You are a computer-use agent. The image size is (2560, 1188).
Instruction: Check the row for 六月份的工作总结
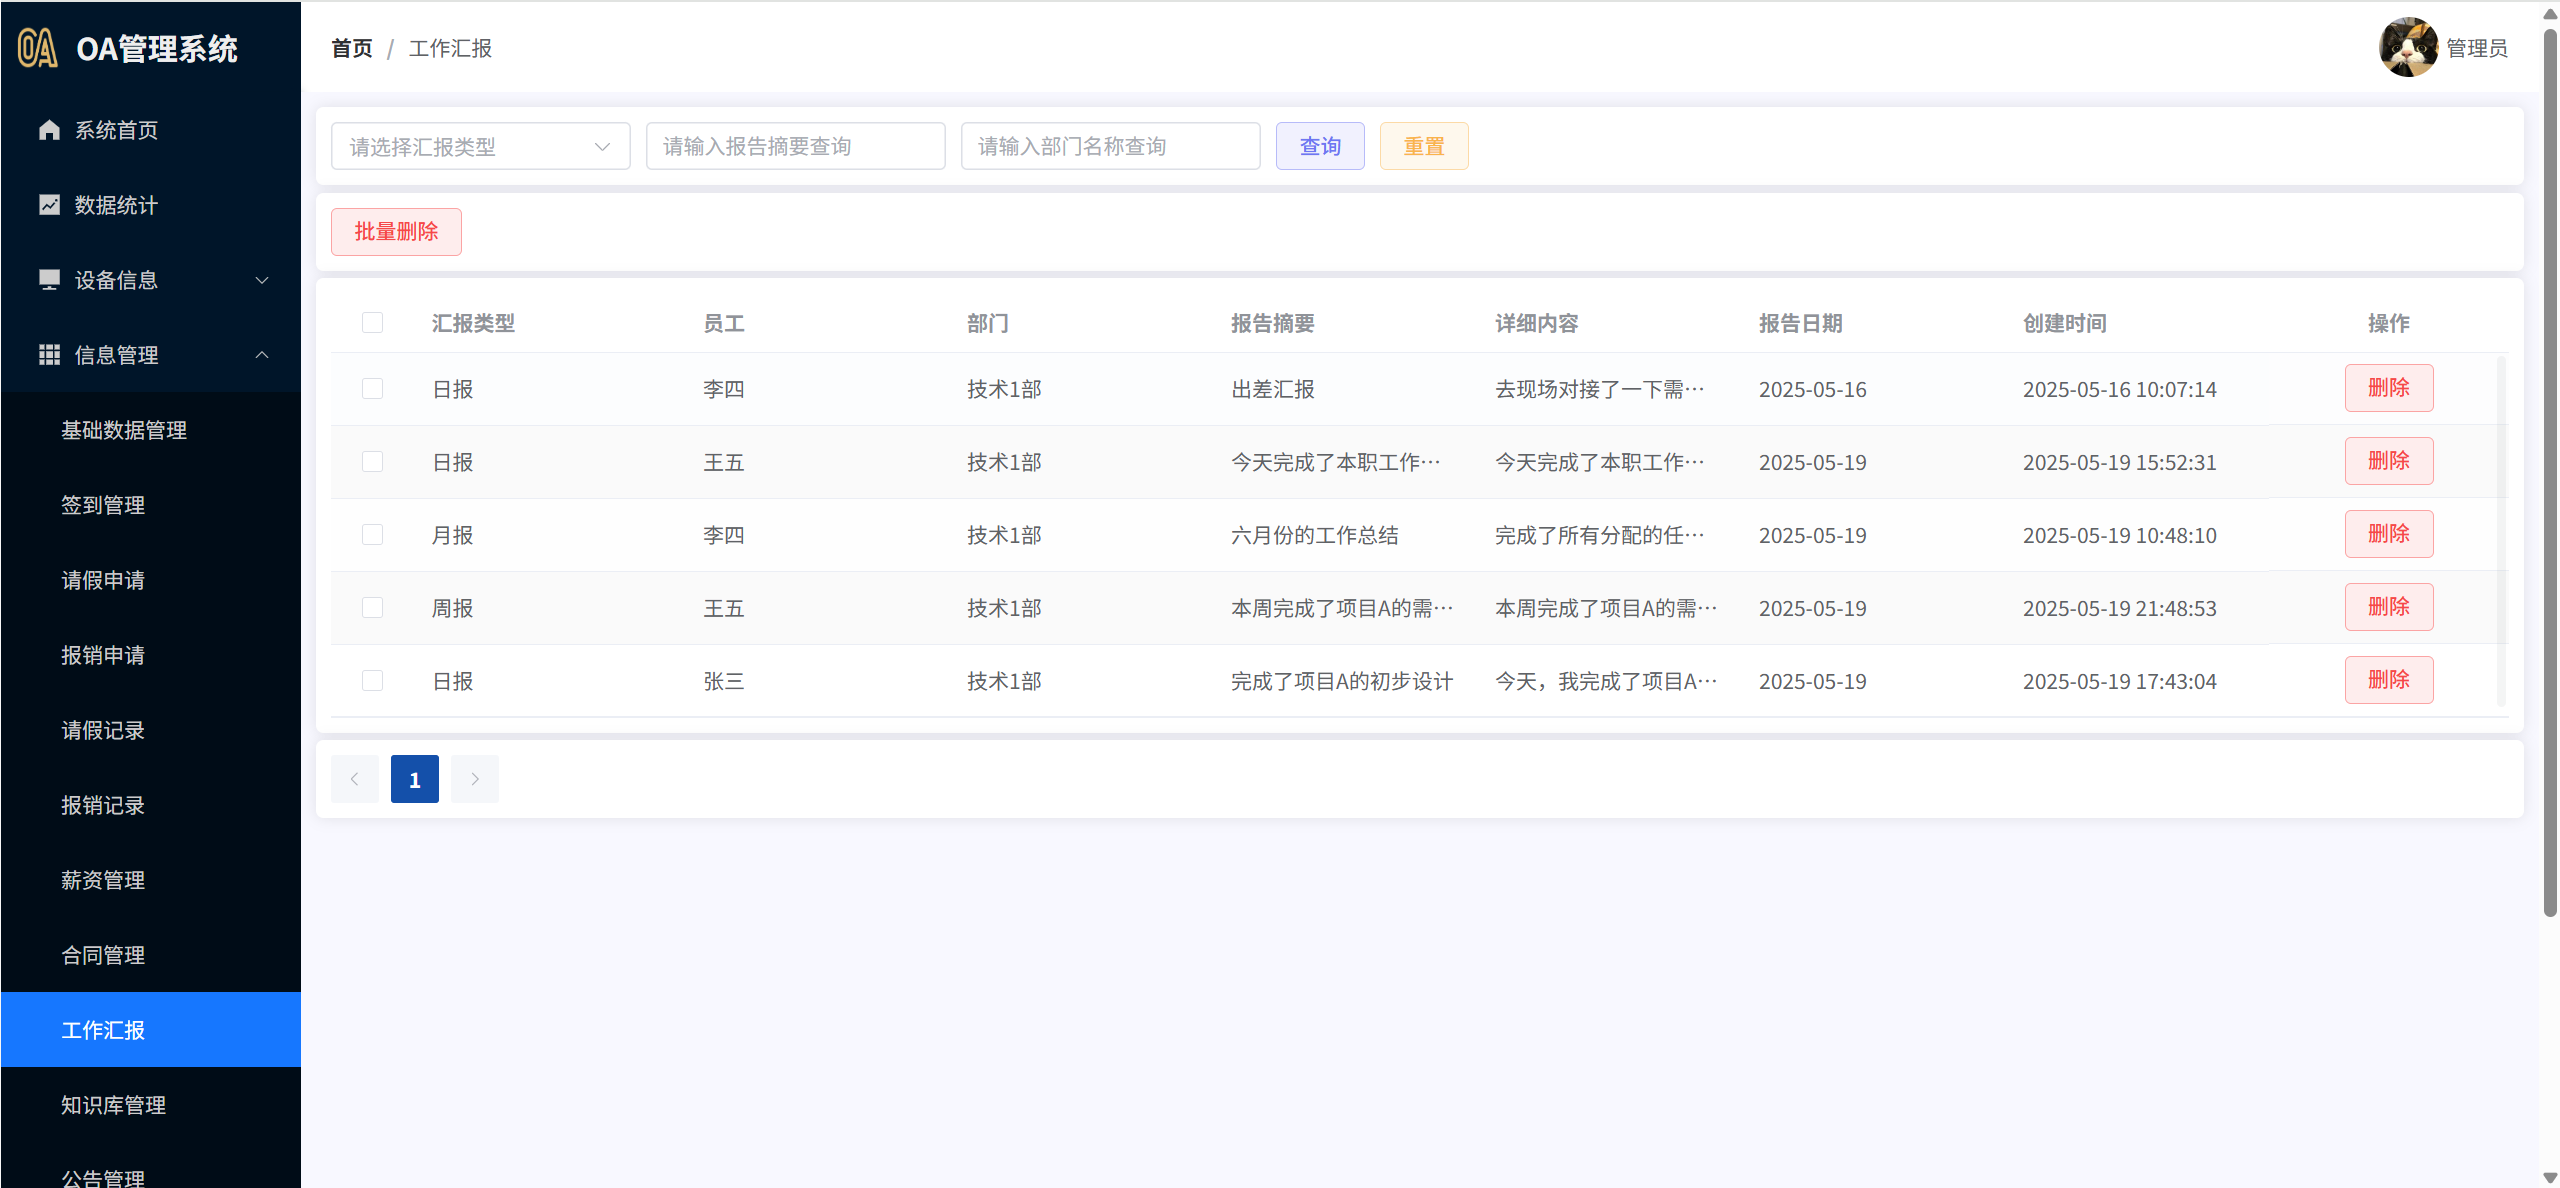coord(372,535)
